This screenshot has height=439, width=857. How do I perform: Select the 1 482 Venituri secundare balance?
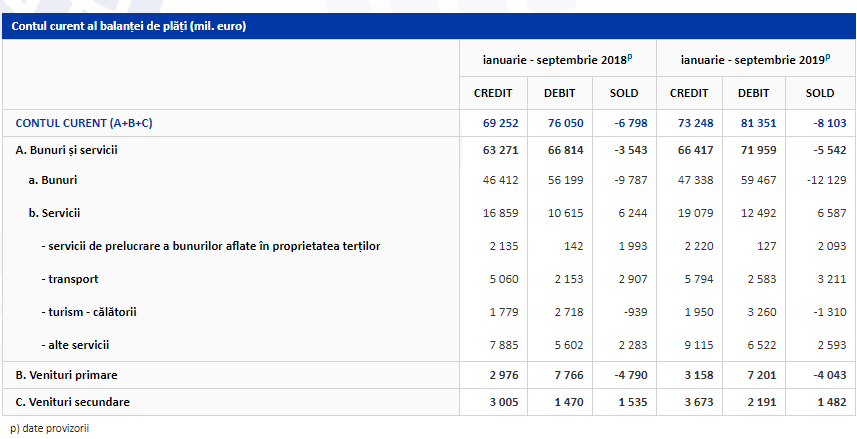[832, 402]
